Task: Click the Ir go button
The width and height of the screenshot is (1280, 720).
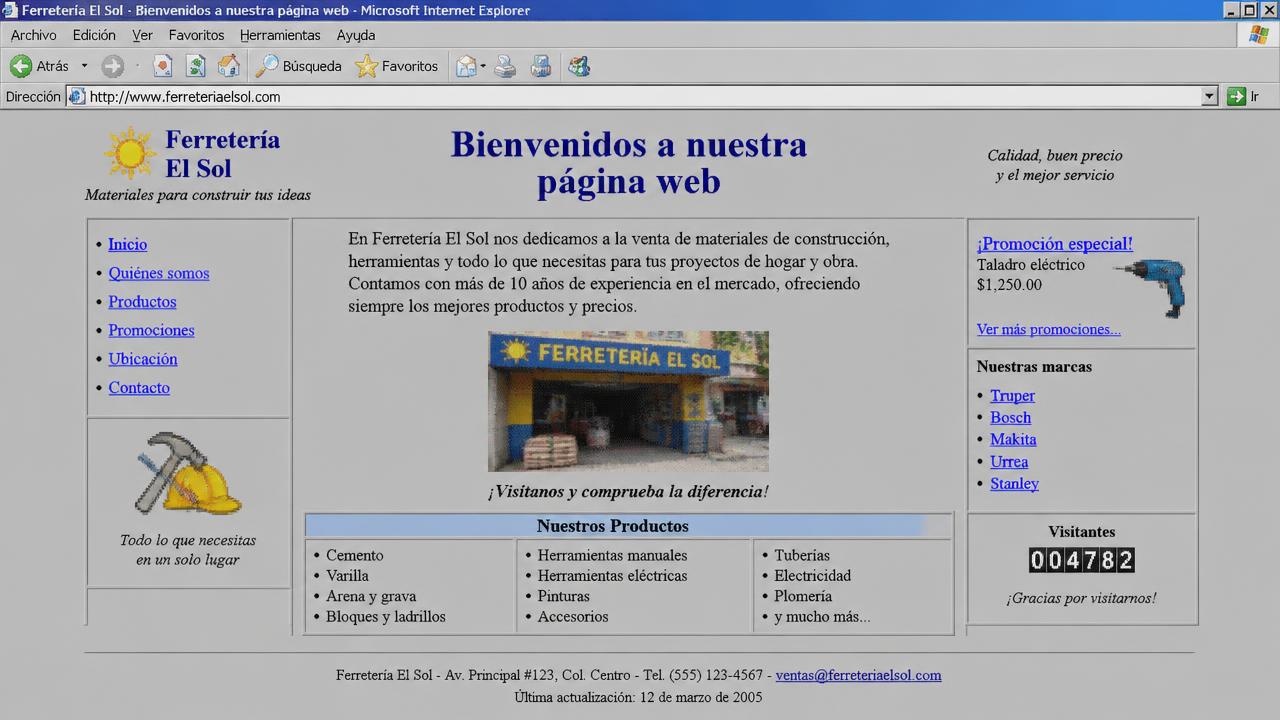Action: 1243,97
